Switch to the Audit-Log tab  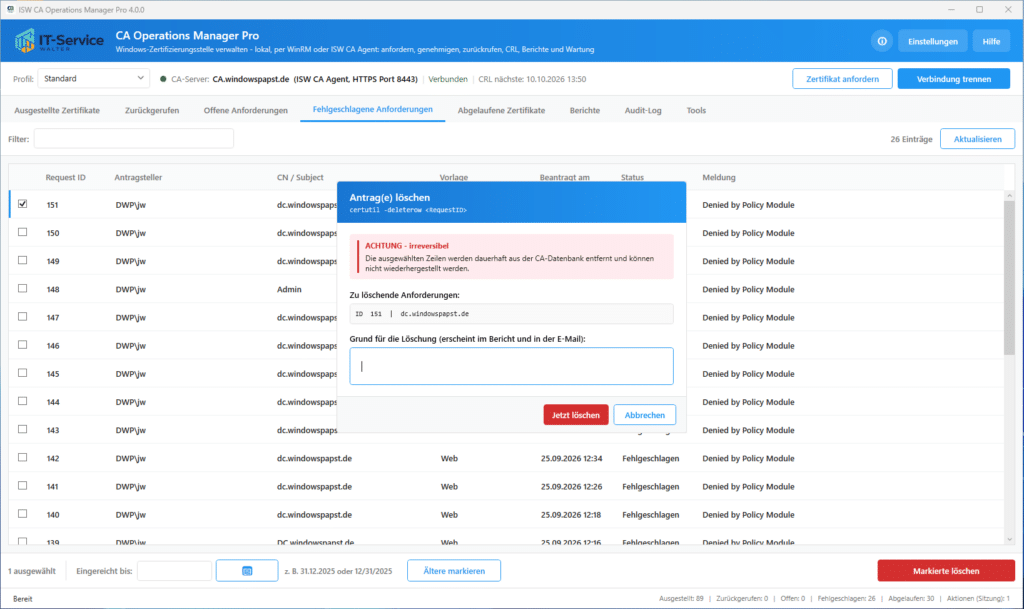tap(643, 110)
